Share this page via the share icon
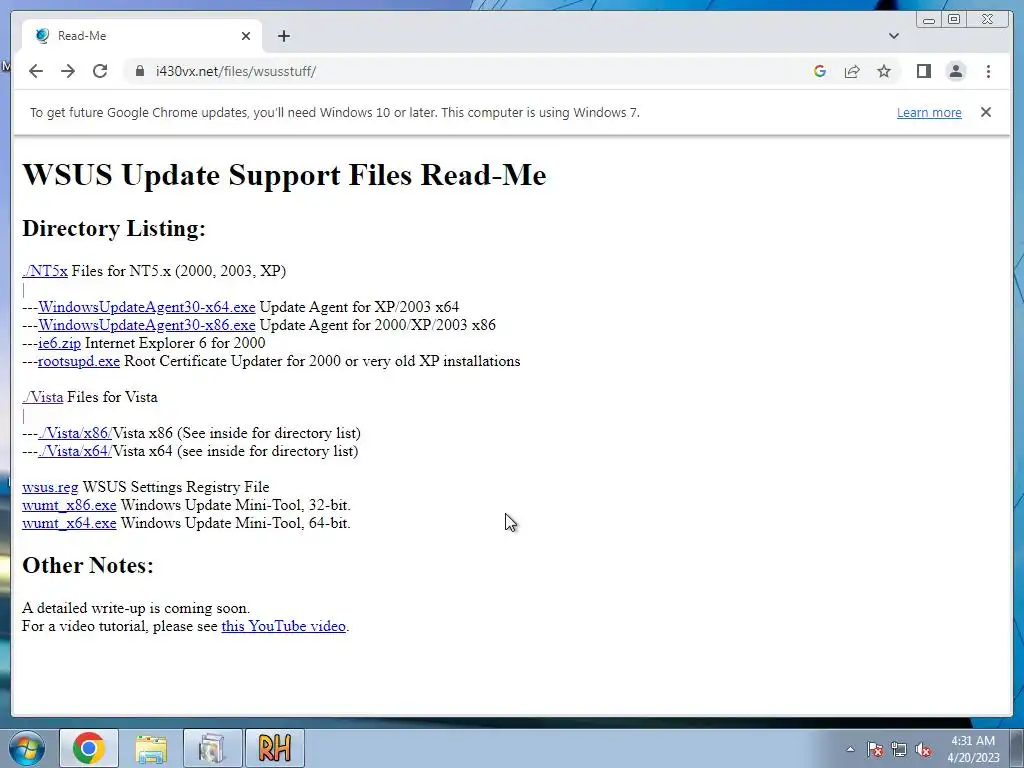This screenshot has height=768, width=1024. pyautogui.click(x=852, y=71)
